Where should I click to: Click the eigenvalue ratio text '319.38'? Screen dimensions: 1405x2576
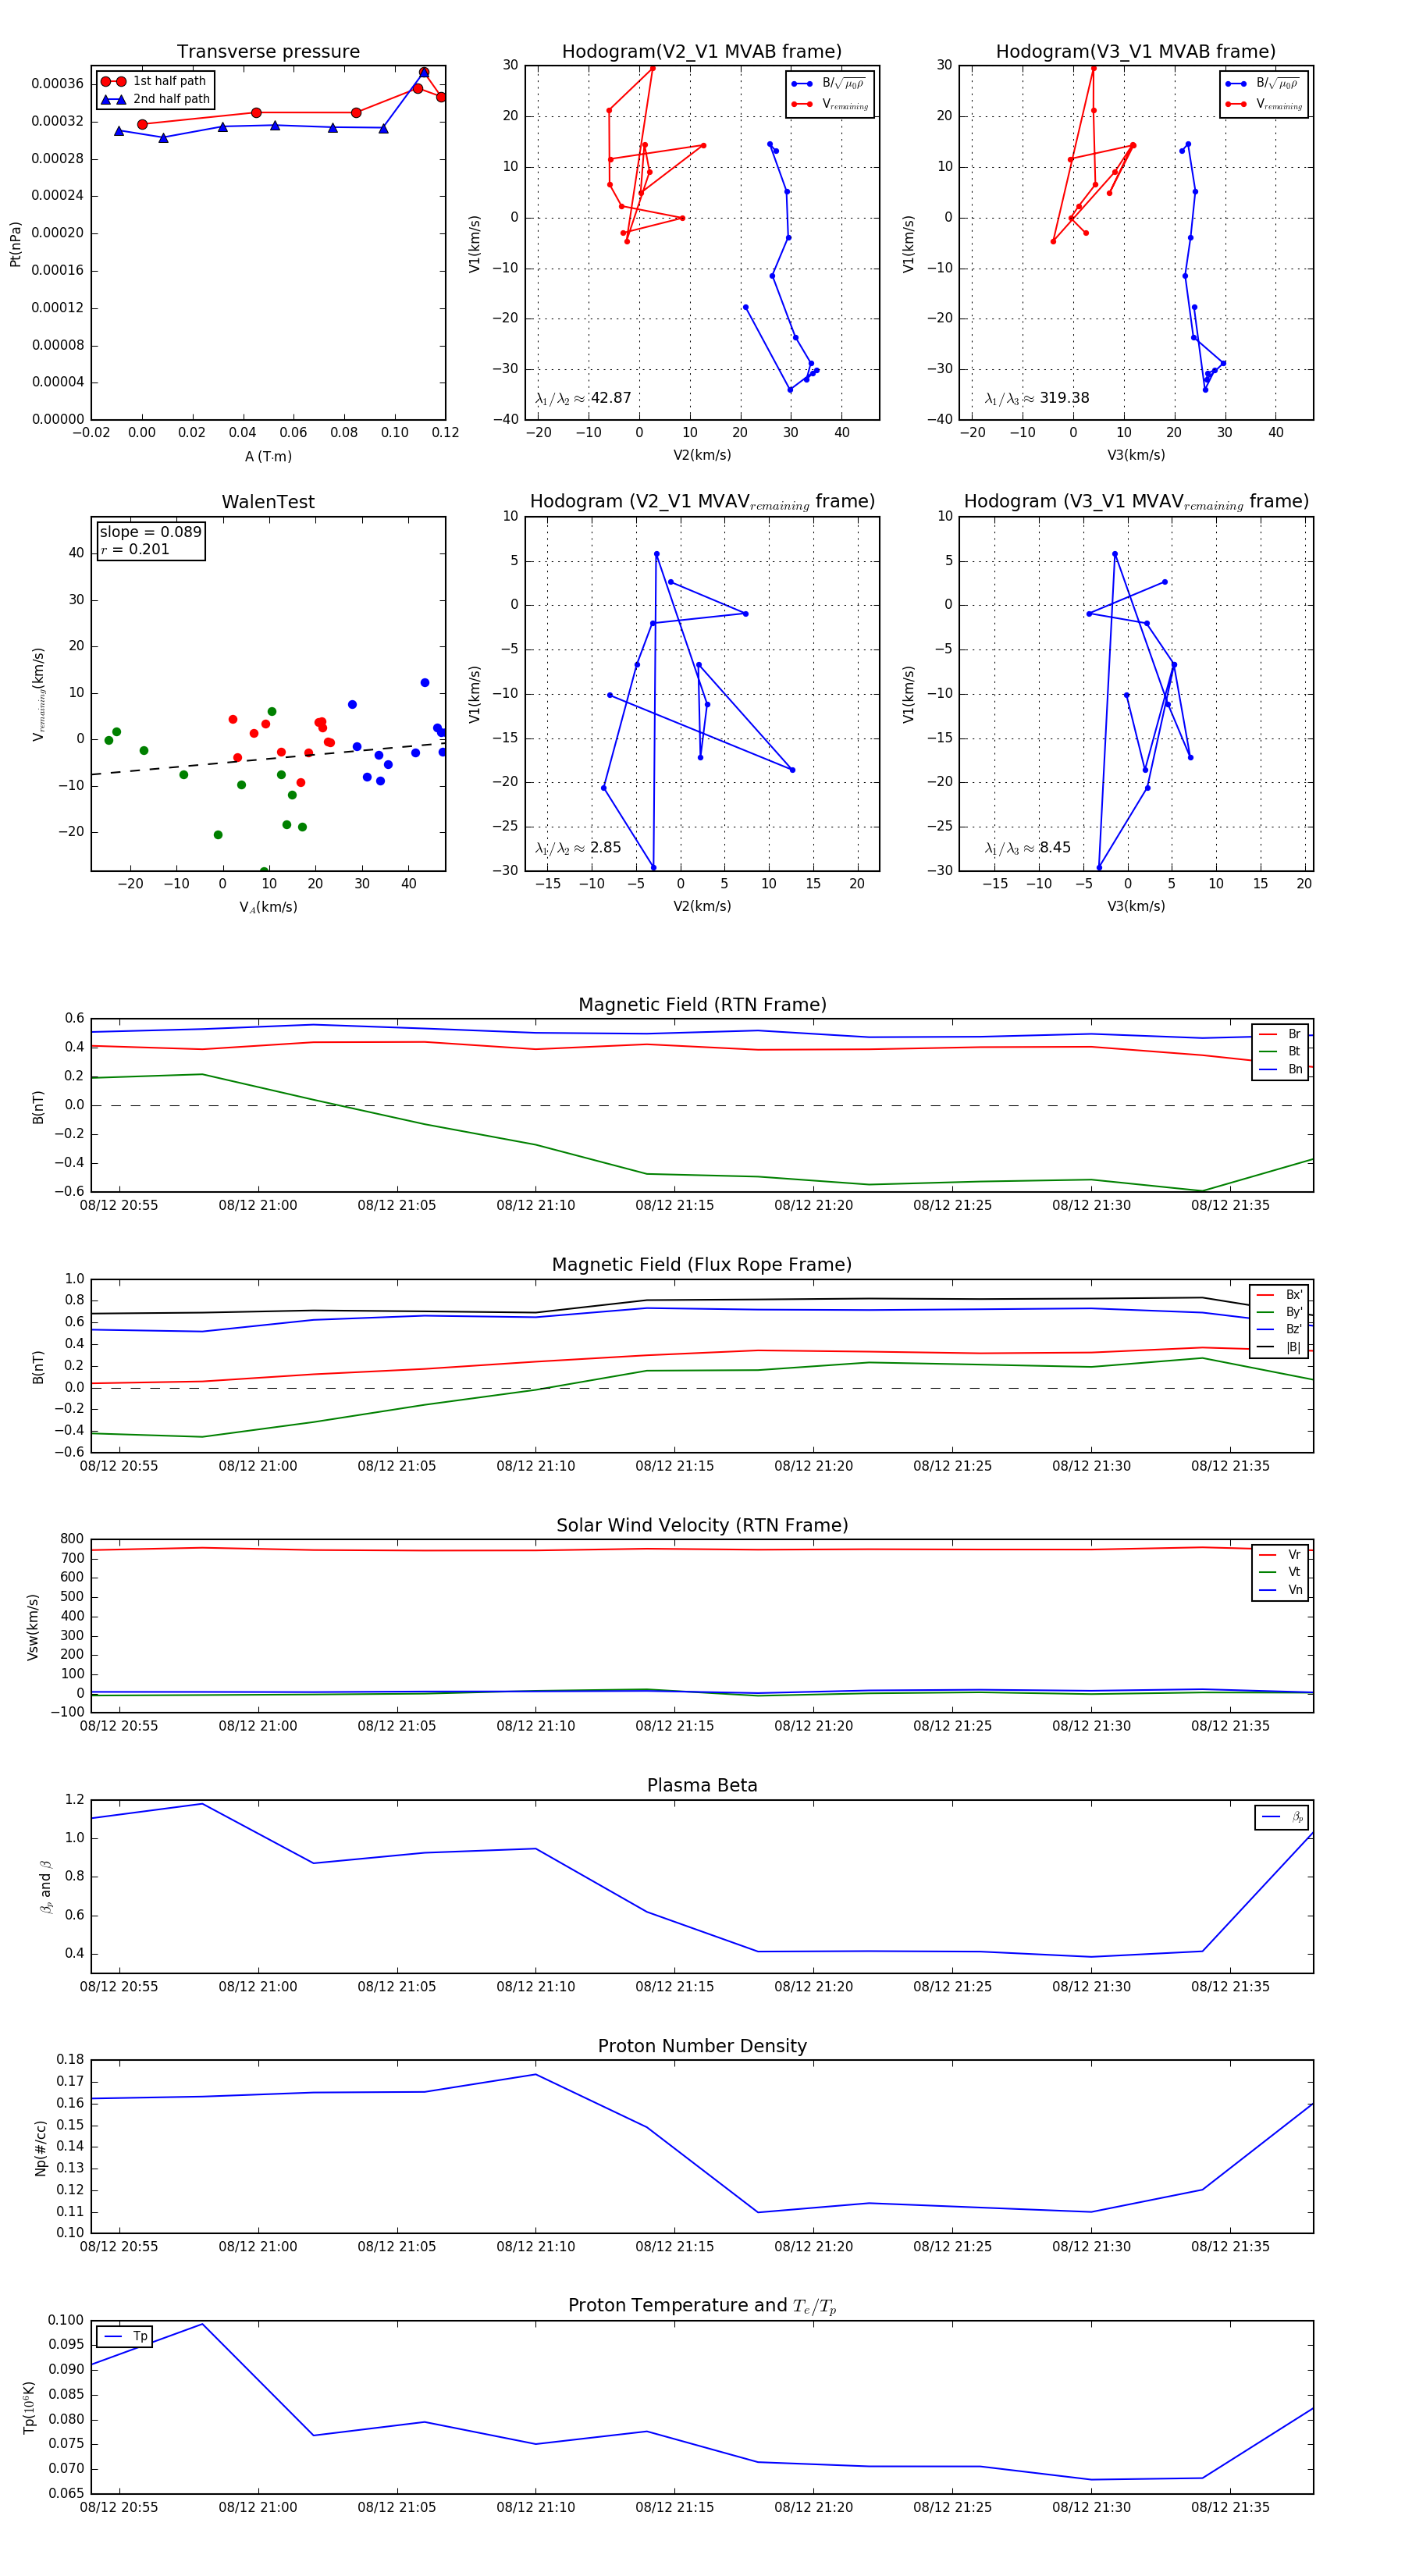pos(1064,397)
